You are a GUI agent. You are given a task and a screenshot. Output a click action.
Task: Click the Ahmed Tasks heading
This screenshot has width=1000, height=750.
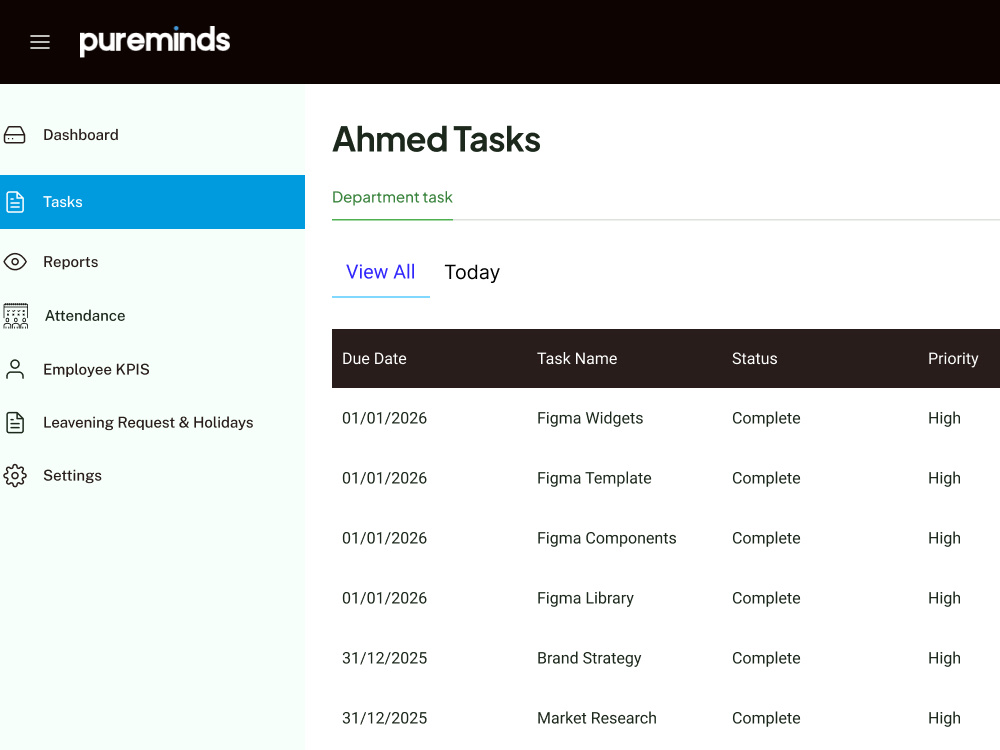point(436,139)
